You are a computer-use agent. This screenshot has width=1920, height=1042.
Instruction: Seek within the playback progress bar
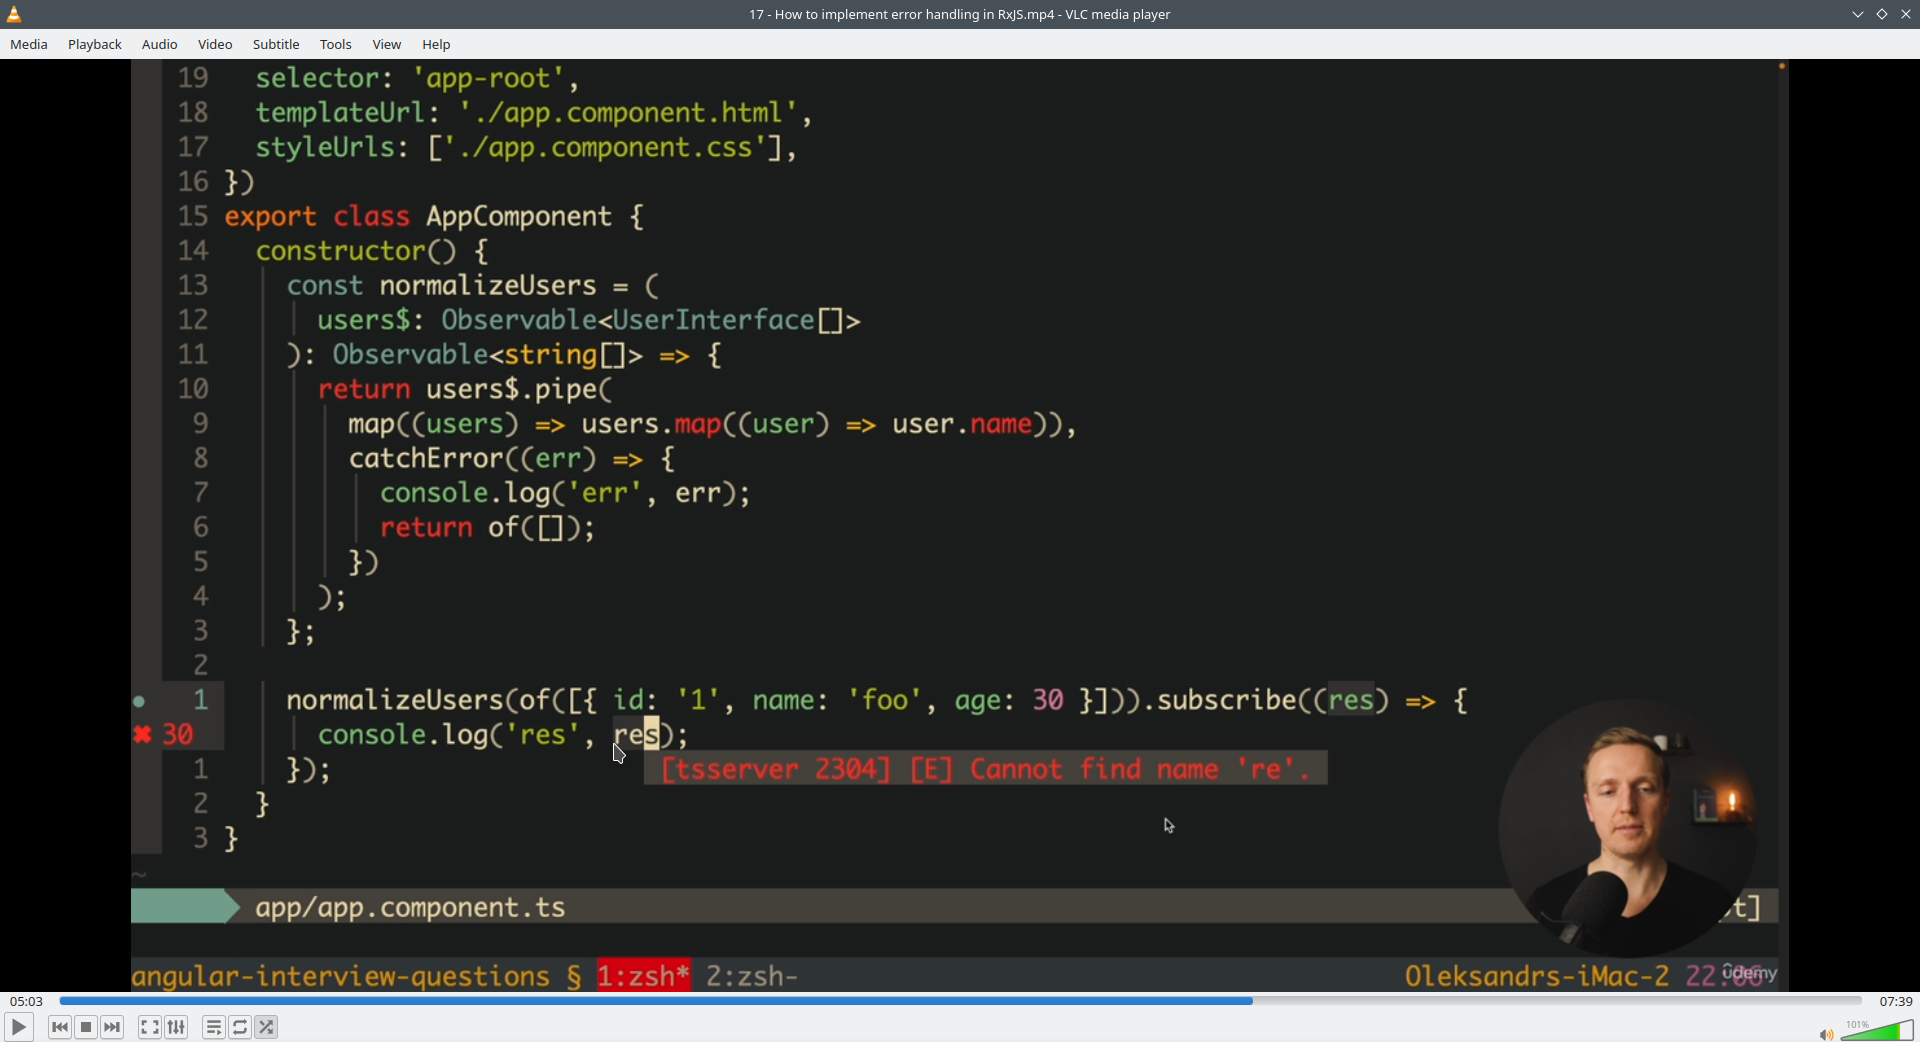coord(960,1001)
